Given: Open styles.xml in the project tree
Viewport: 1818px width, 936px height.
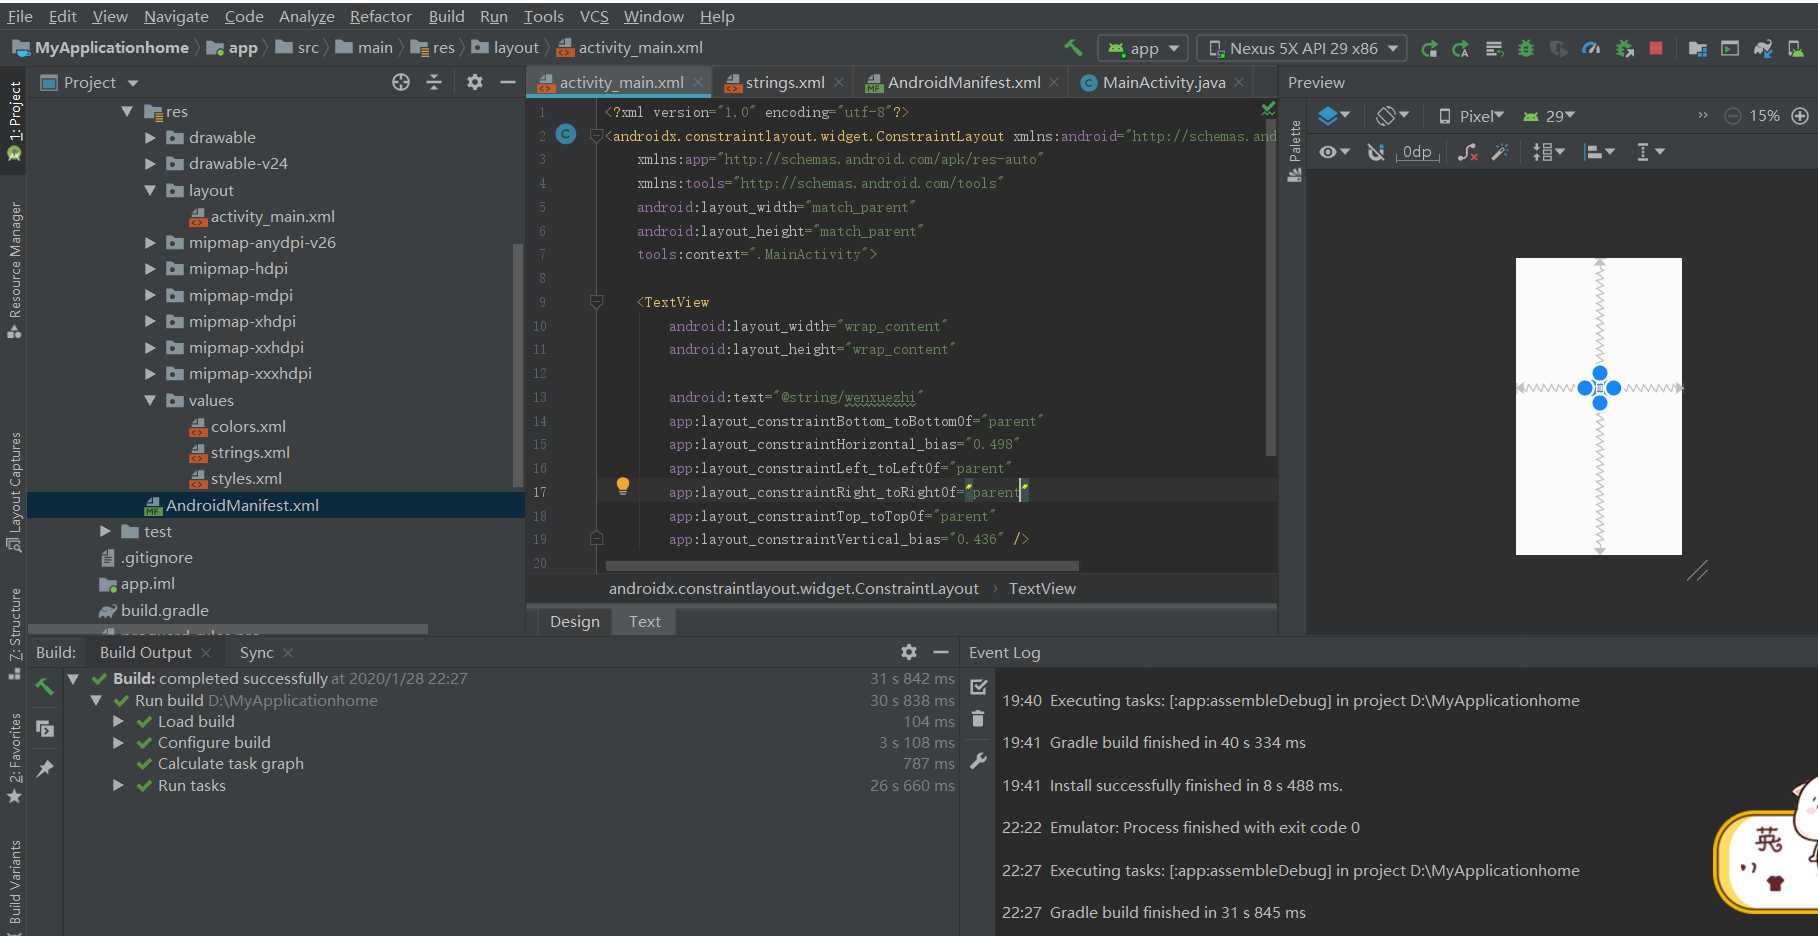Looking at the screenshot, I should coord(246,478).
